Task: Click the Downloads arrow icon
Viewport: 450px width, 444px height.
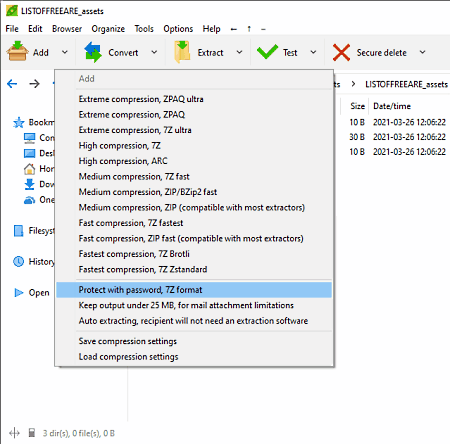Action: tap(29, 184)
